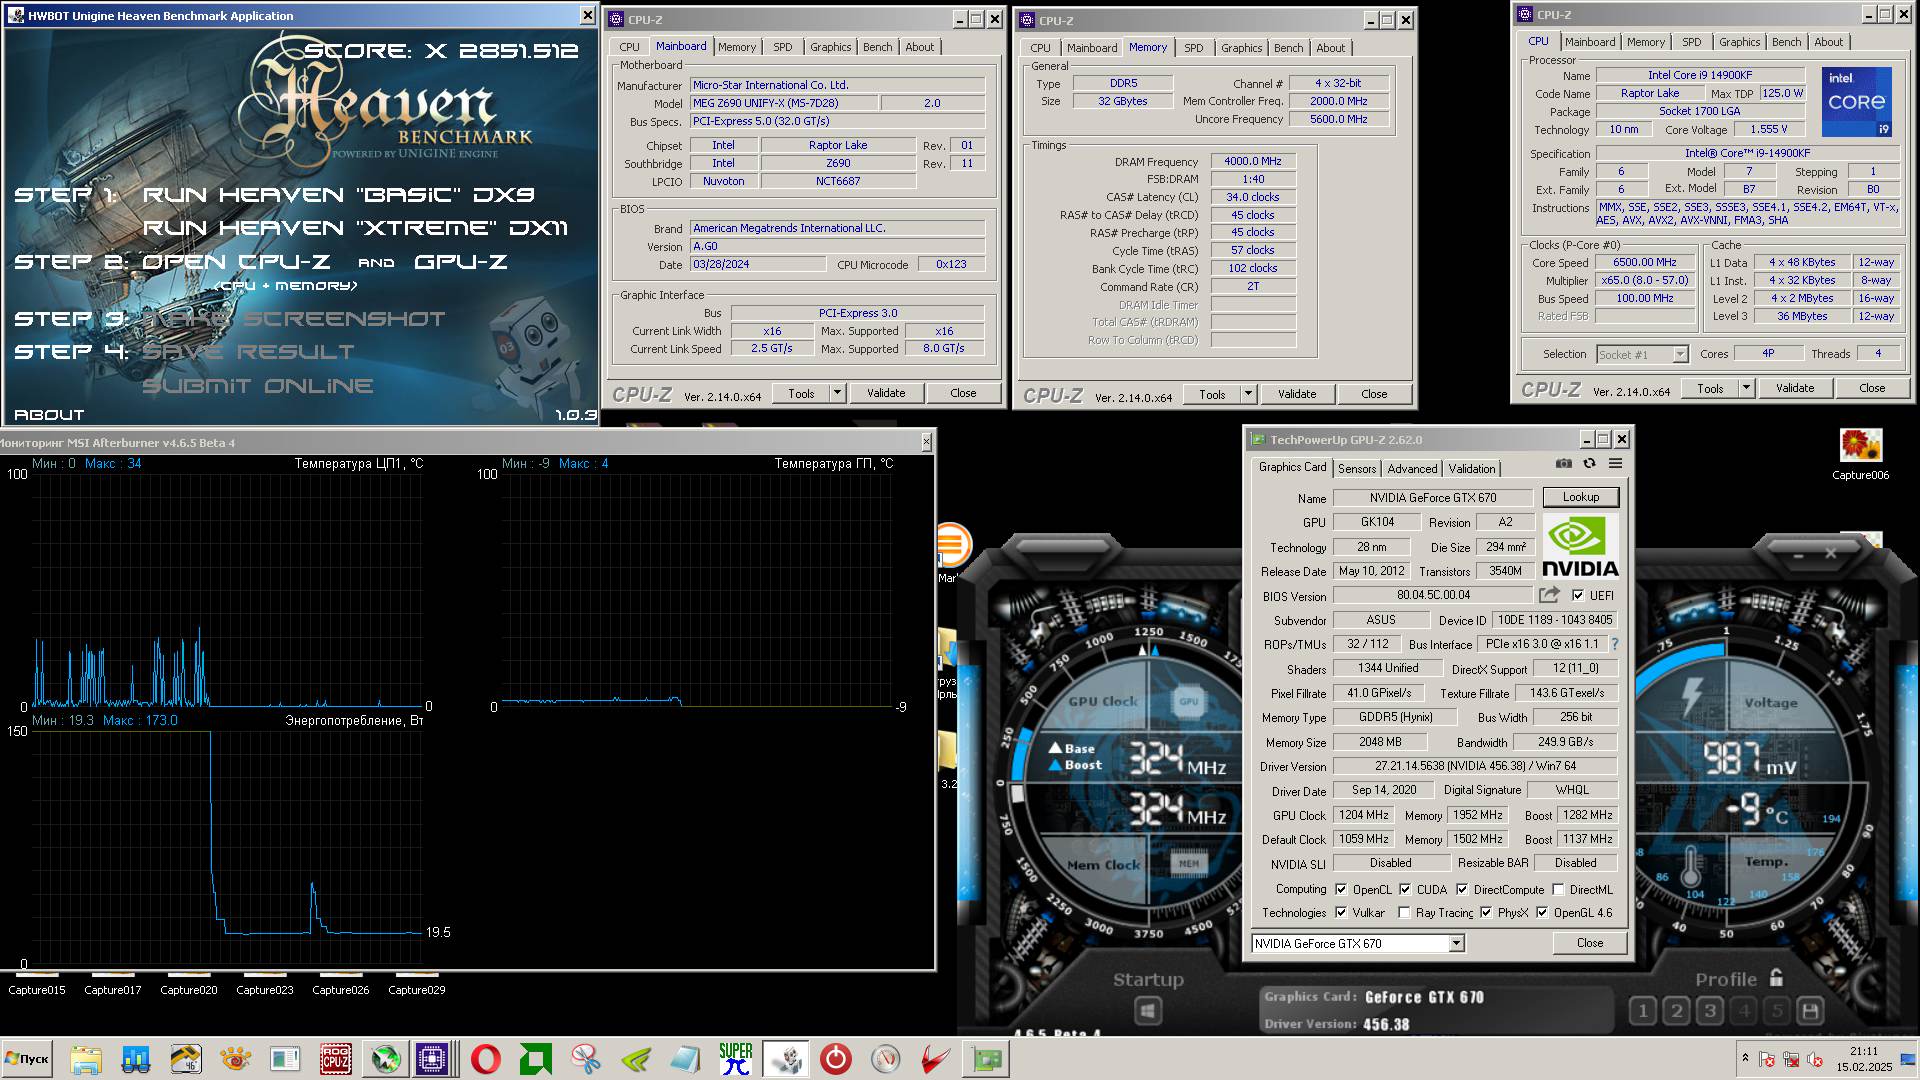Screen dimensions: 1920x1080
Task: Click RUN HEAVEN "BASIC" DX9 in HWBOT
Action: tap(338, 195)
